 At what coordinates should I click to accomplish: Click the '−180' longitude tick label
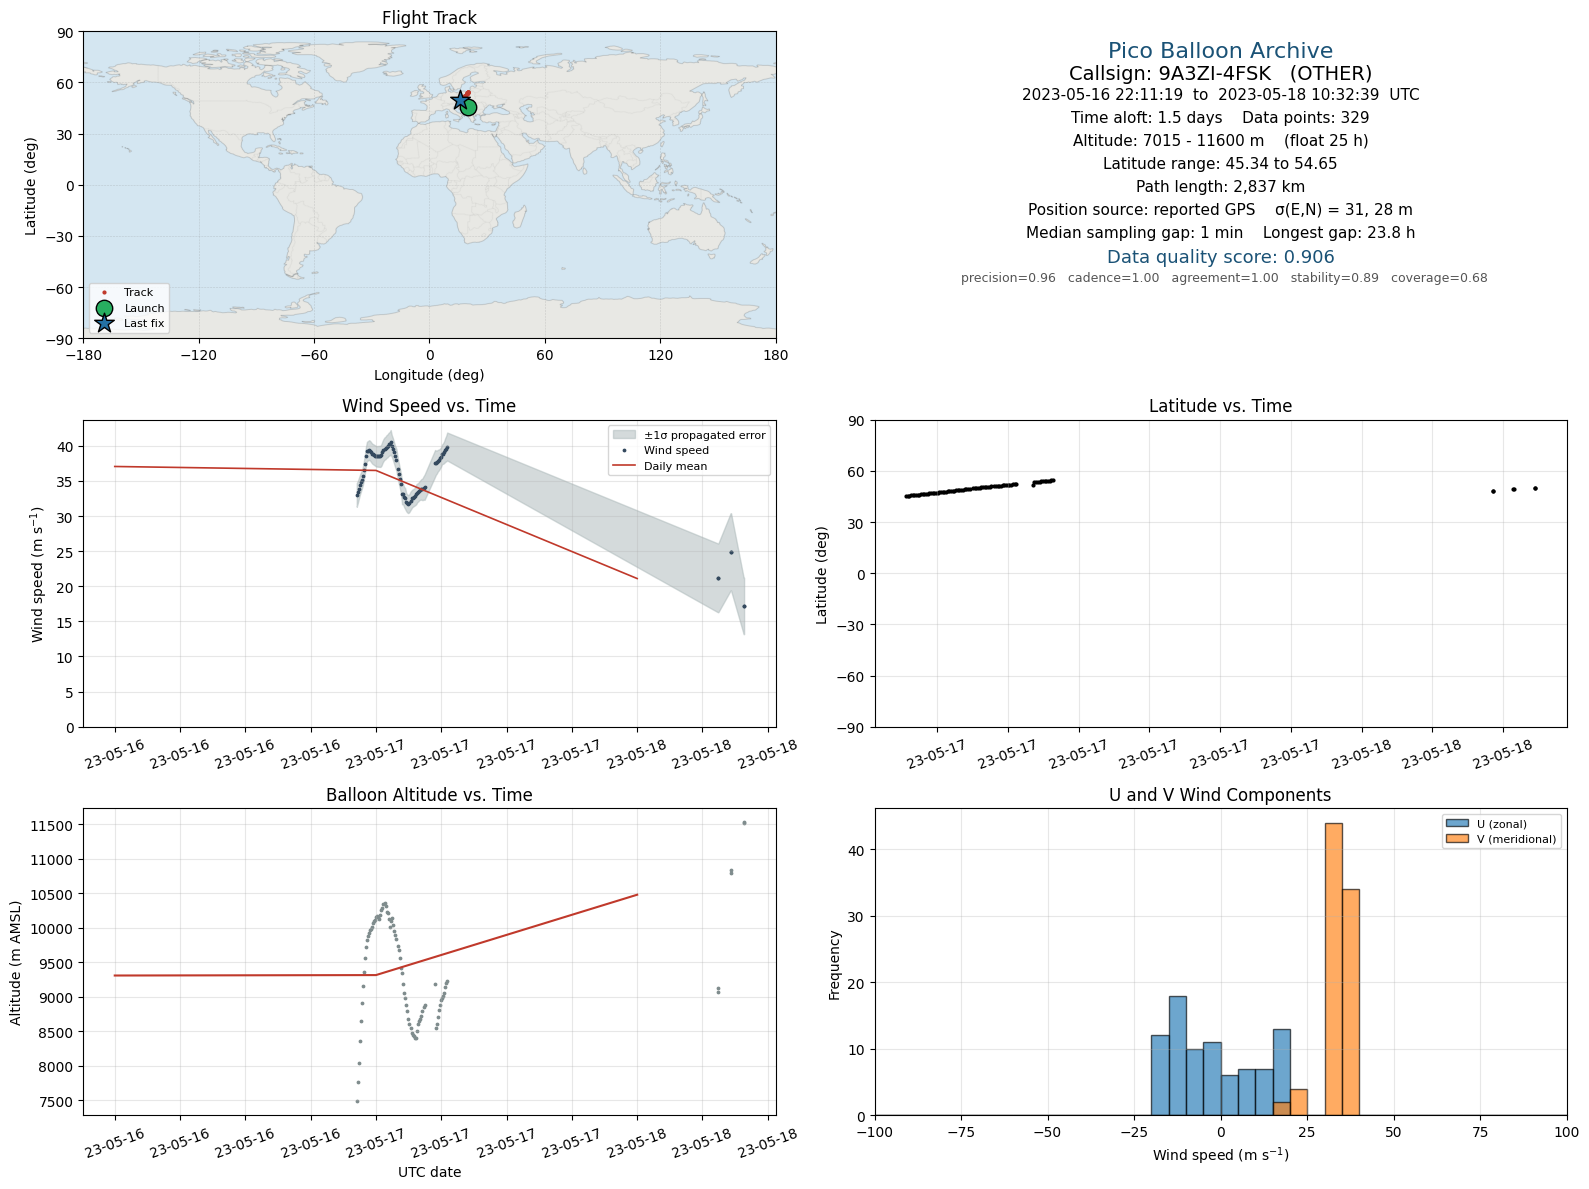point(83,355)
